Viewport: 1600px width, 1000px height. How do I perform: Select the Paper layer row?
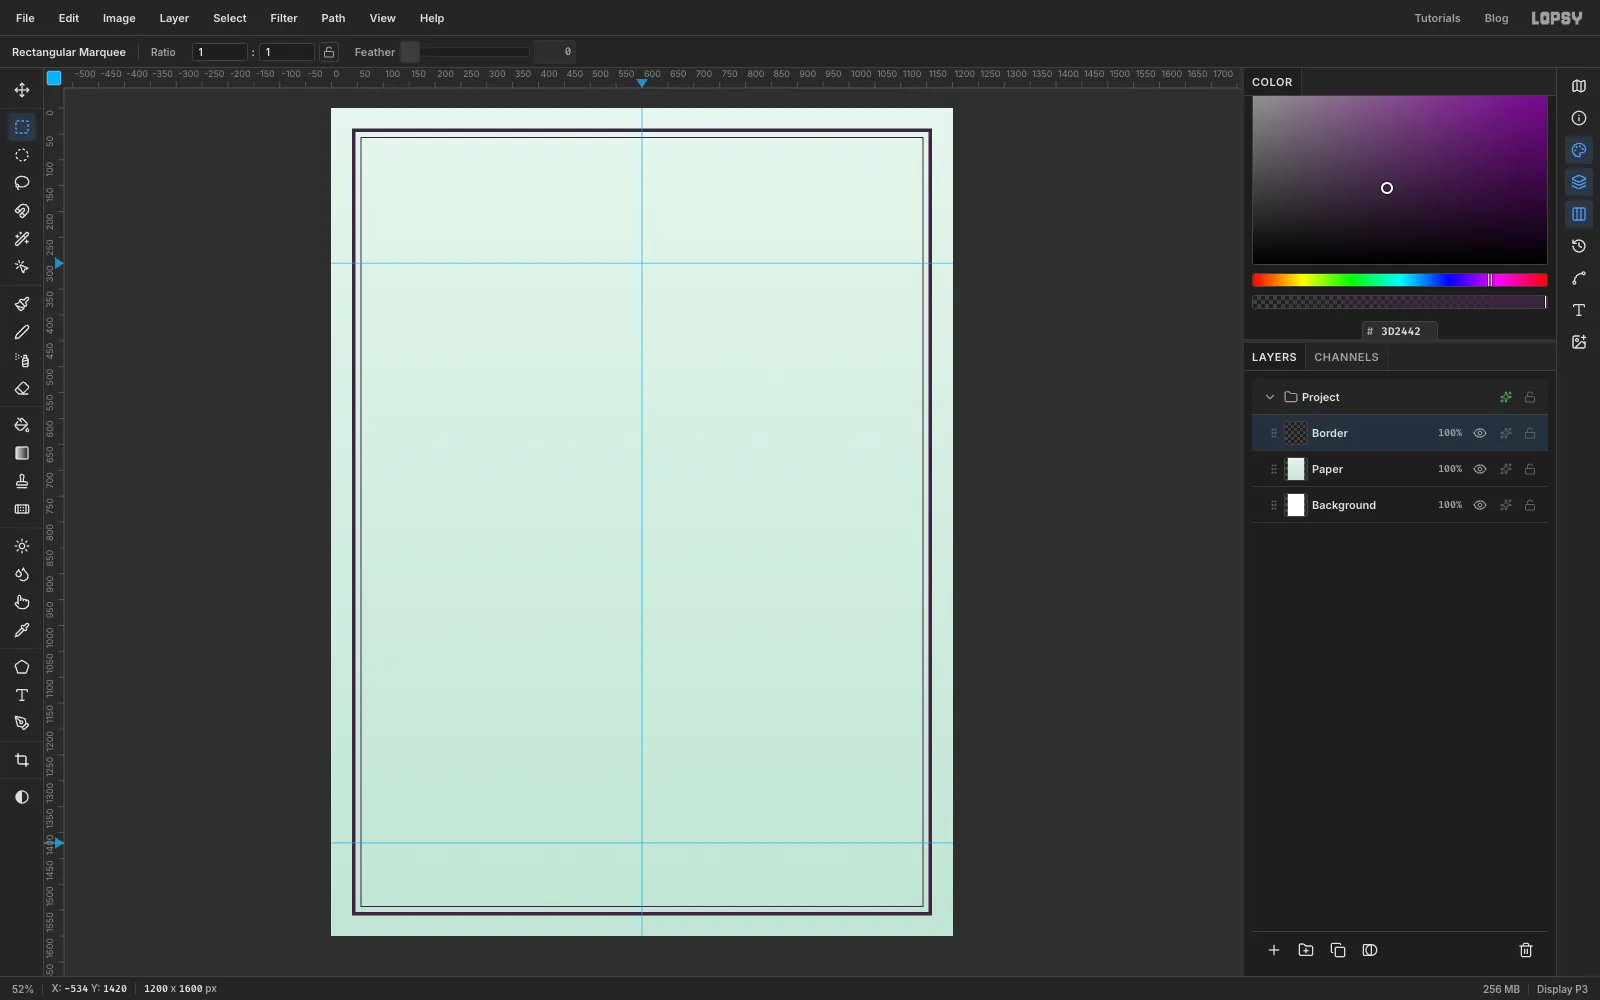pyautogui.click(x=1400, y=469)
